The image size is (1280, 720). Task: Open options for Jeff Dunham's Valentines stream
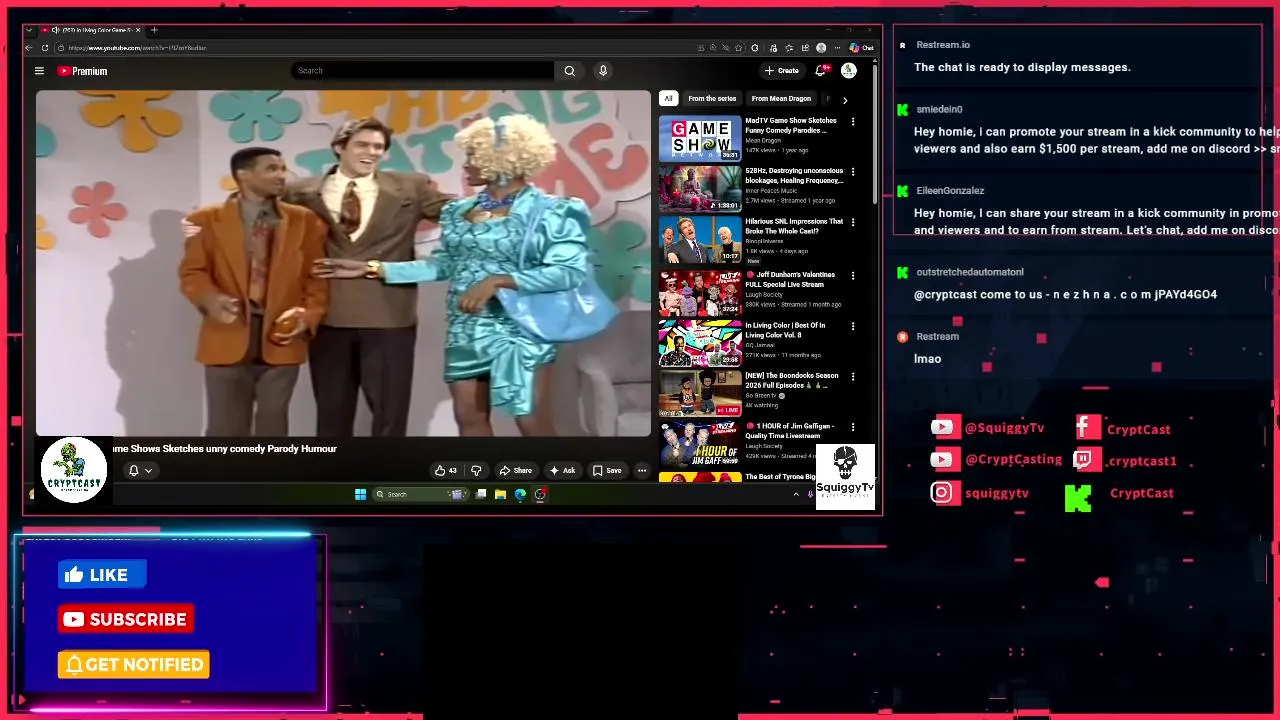853,275
